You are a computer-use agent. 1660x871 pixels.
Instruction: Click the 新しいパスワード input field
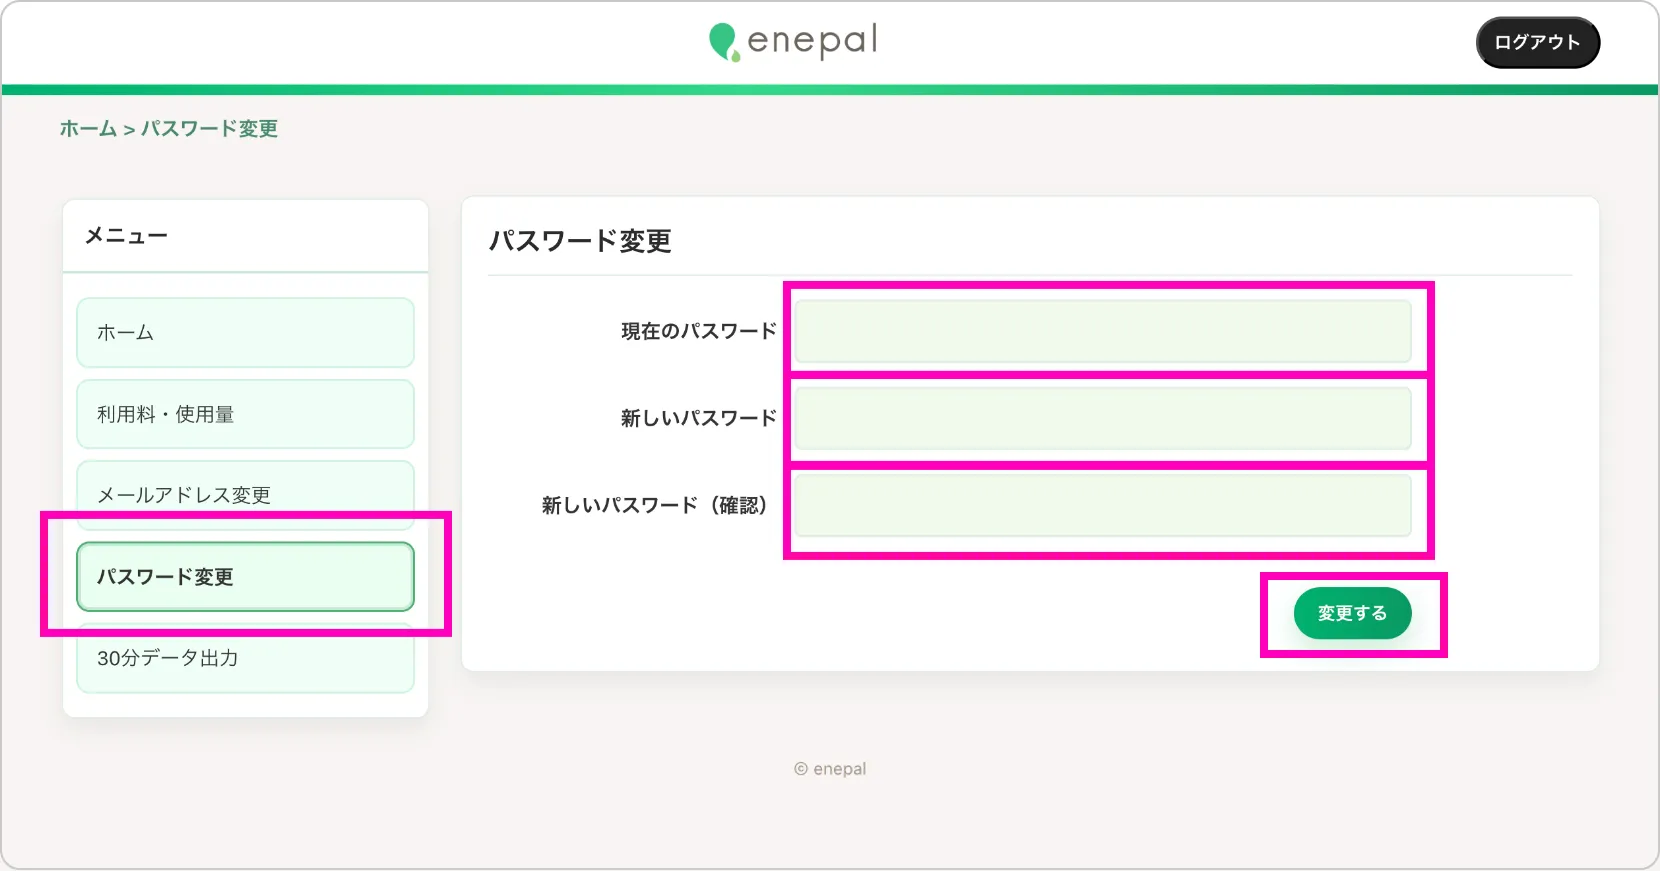click(x=1102, y=418)
